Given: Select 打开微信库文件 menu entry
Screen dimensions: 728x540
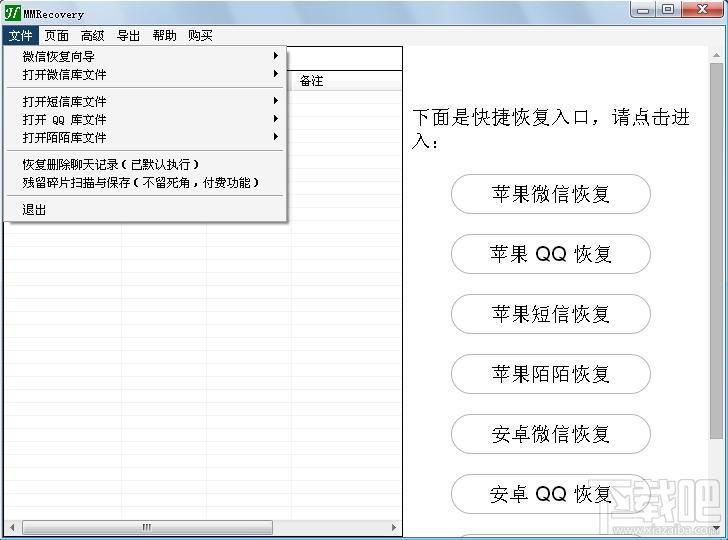Looking at the screenshot, I should [x=145, y=74].
